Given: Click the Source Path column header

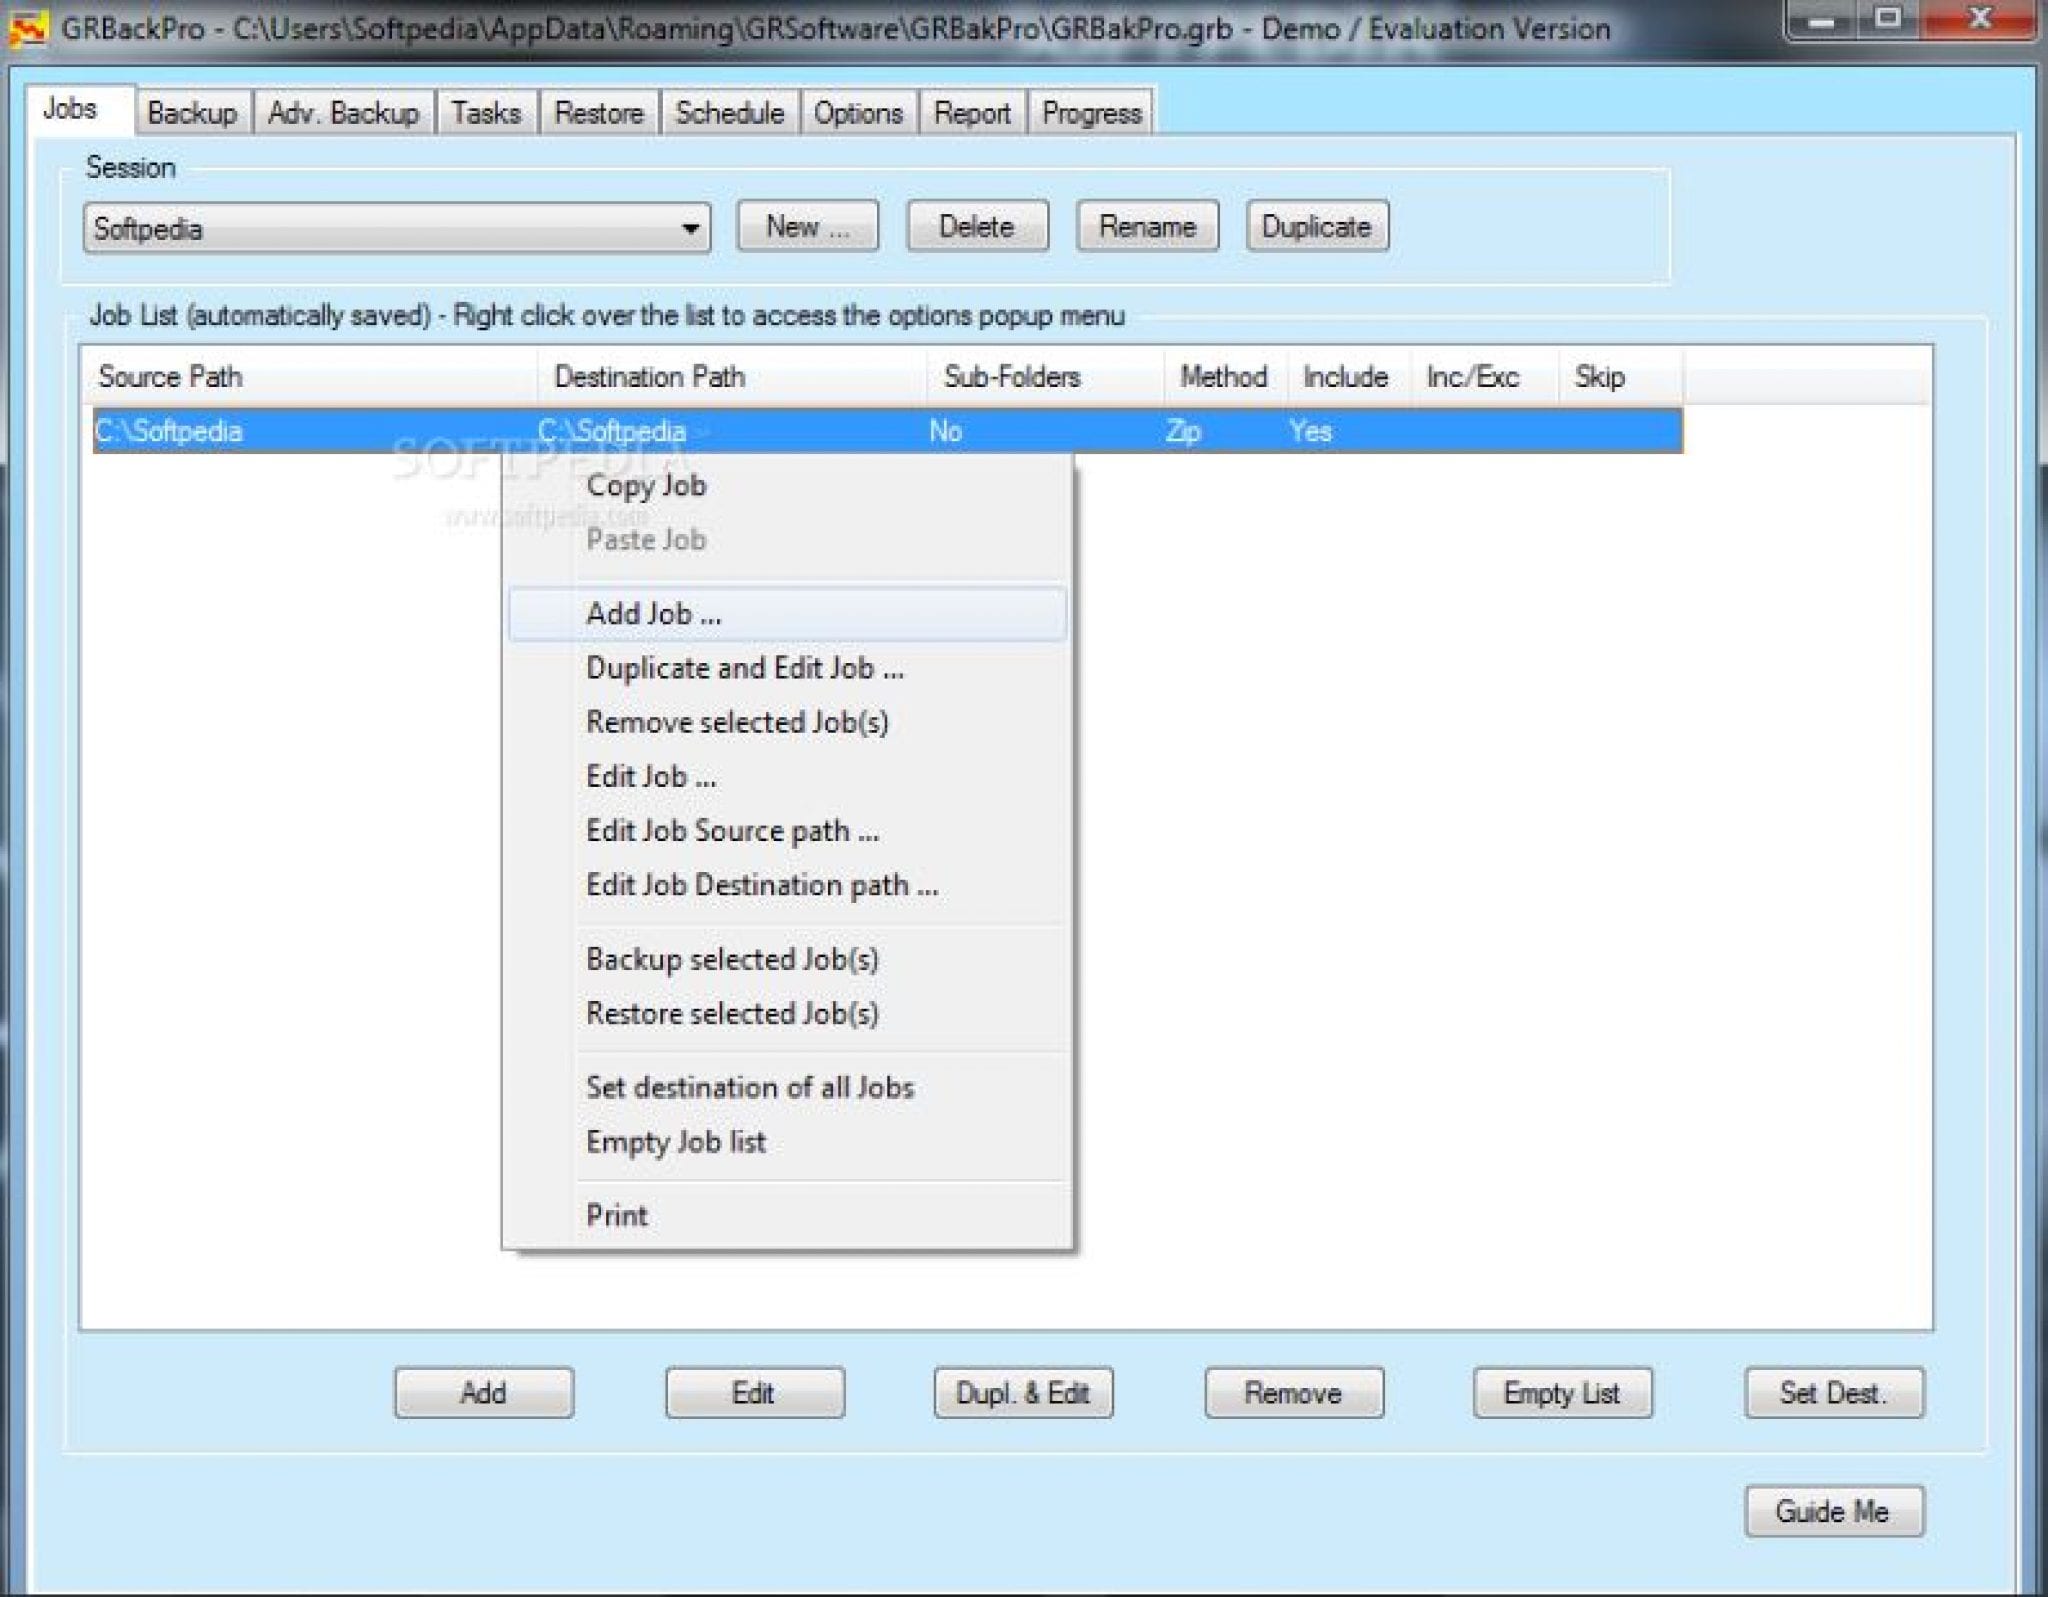Looking at the screenshot, I should tap(168, 377).
